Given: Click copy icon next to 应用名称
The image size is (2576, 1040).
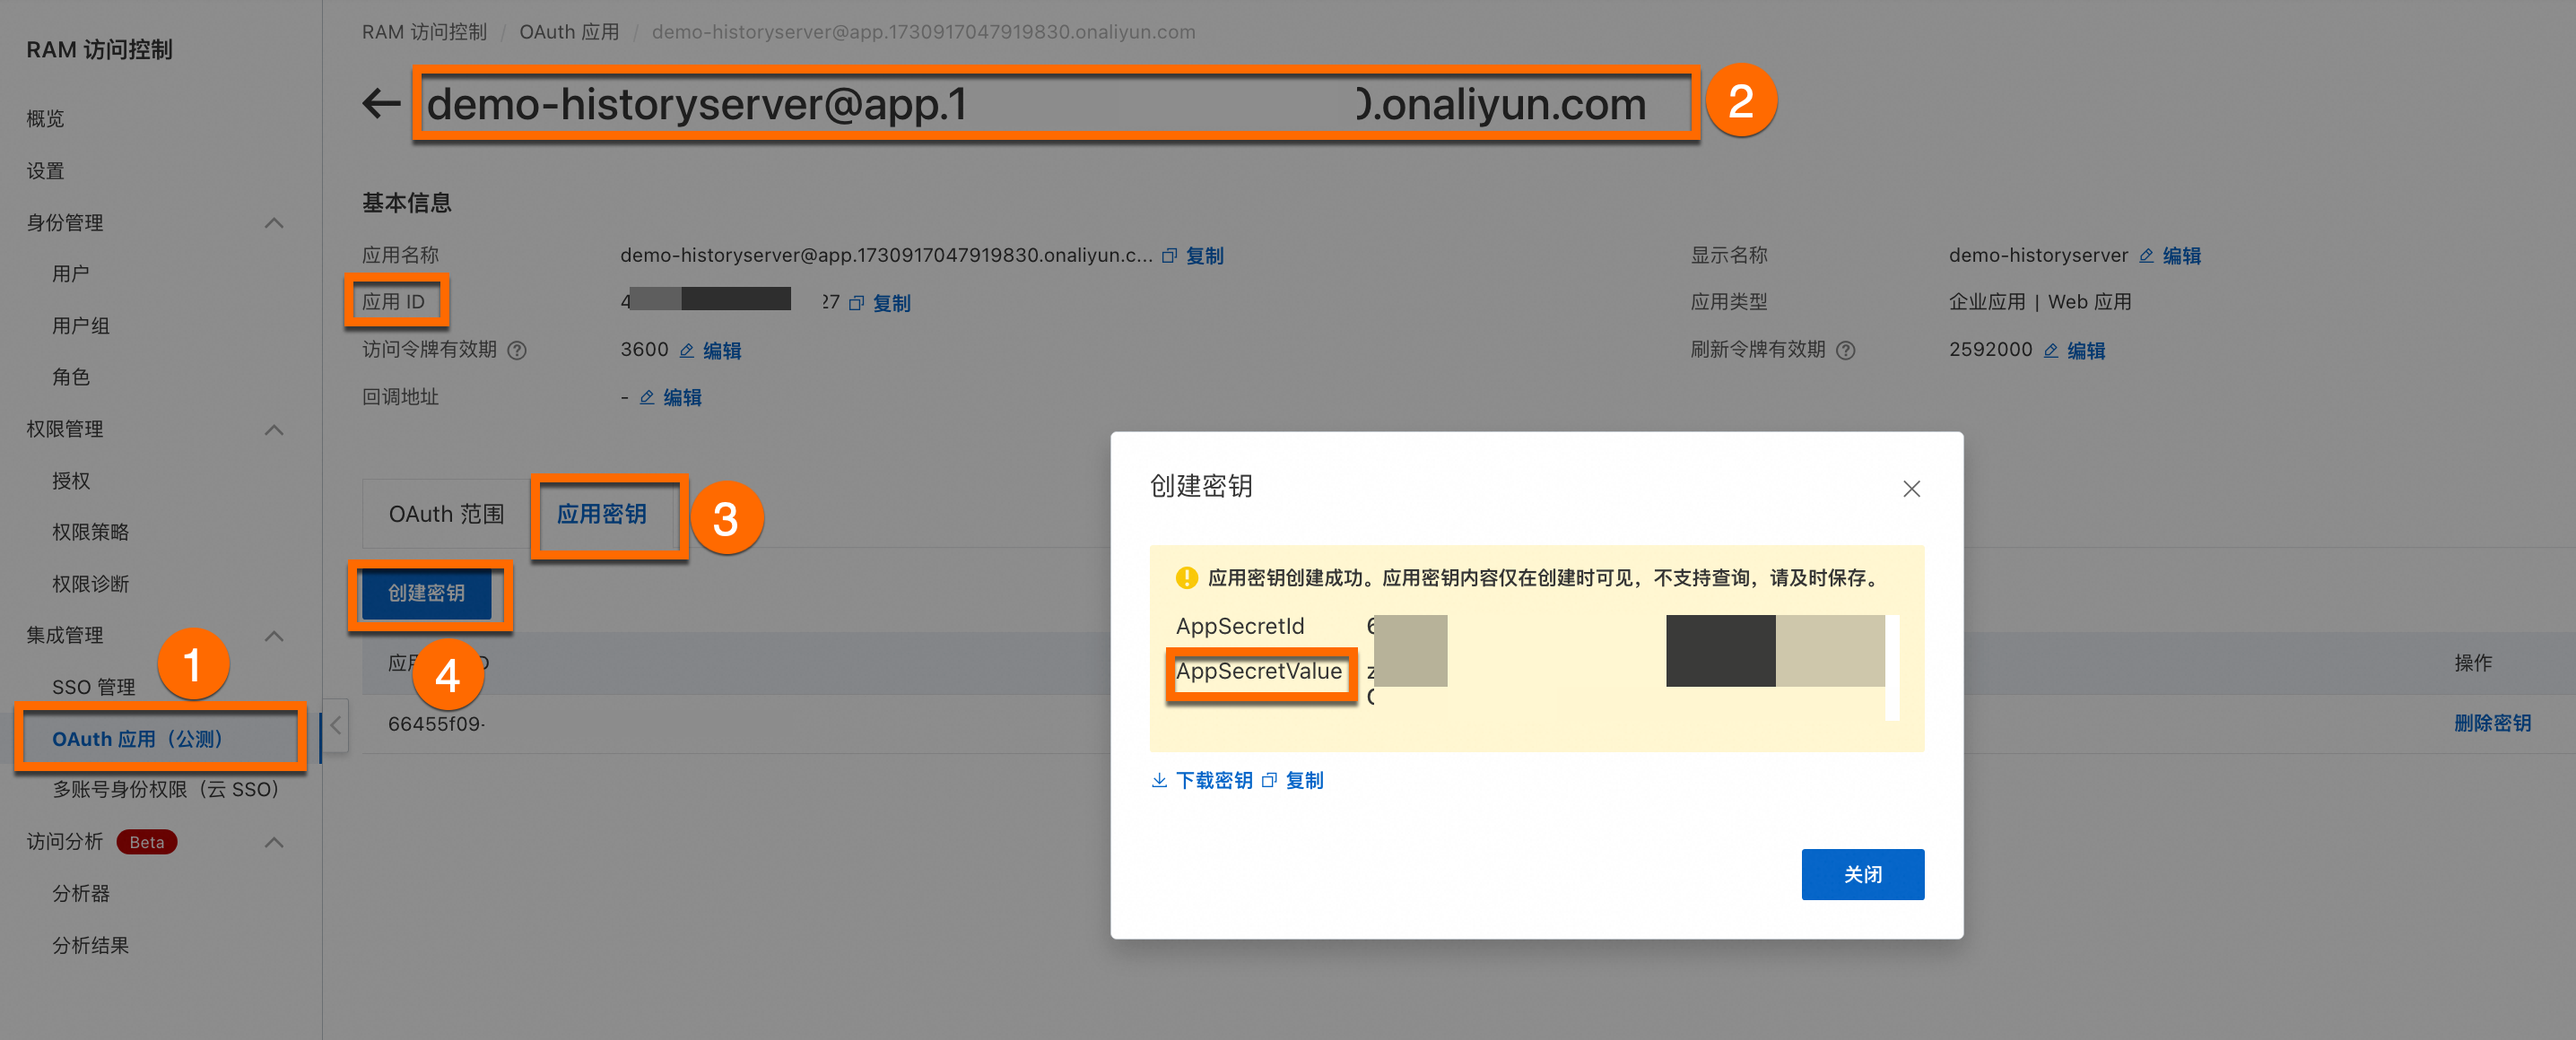Looking at the screenshot, I should click(x=1169, y=256).
